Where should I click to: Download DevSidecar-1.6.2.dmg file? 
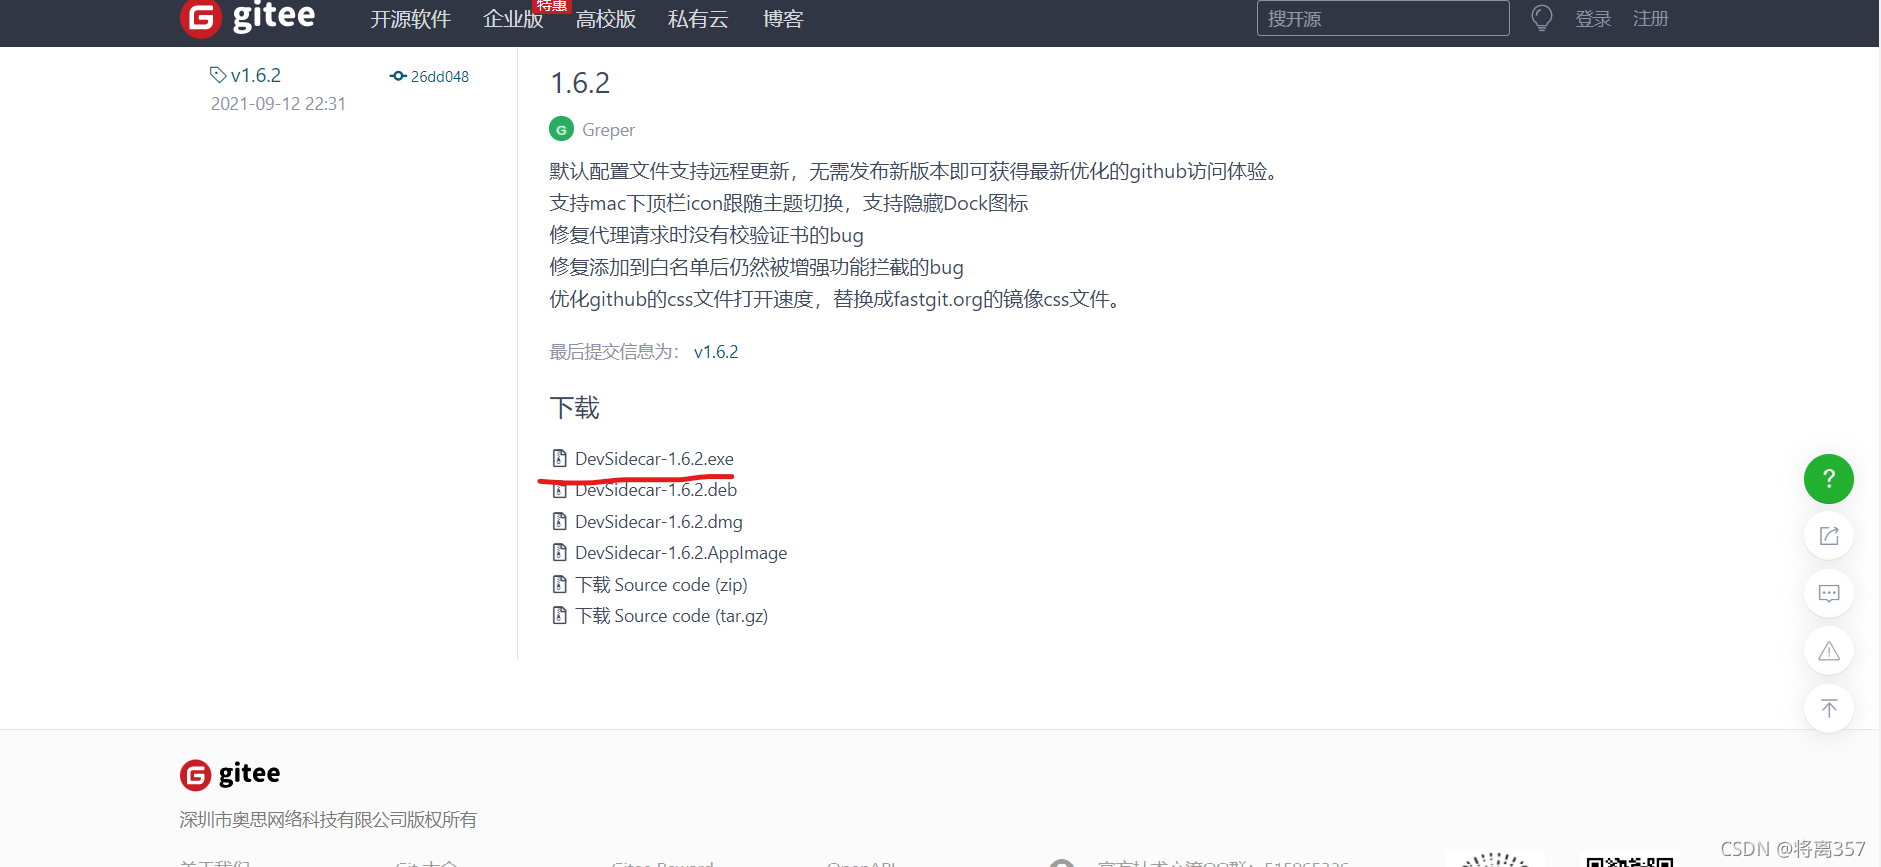coord(659,522)
